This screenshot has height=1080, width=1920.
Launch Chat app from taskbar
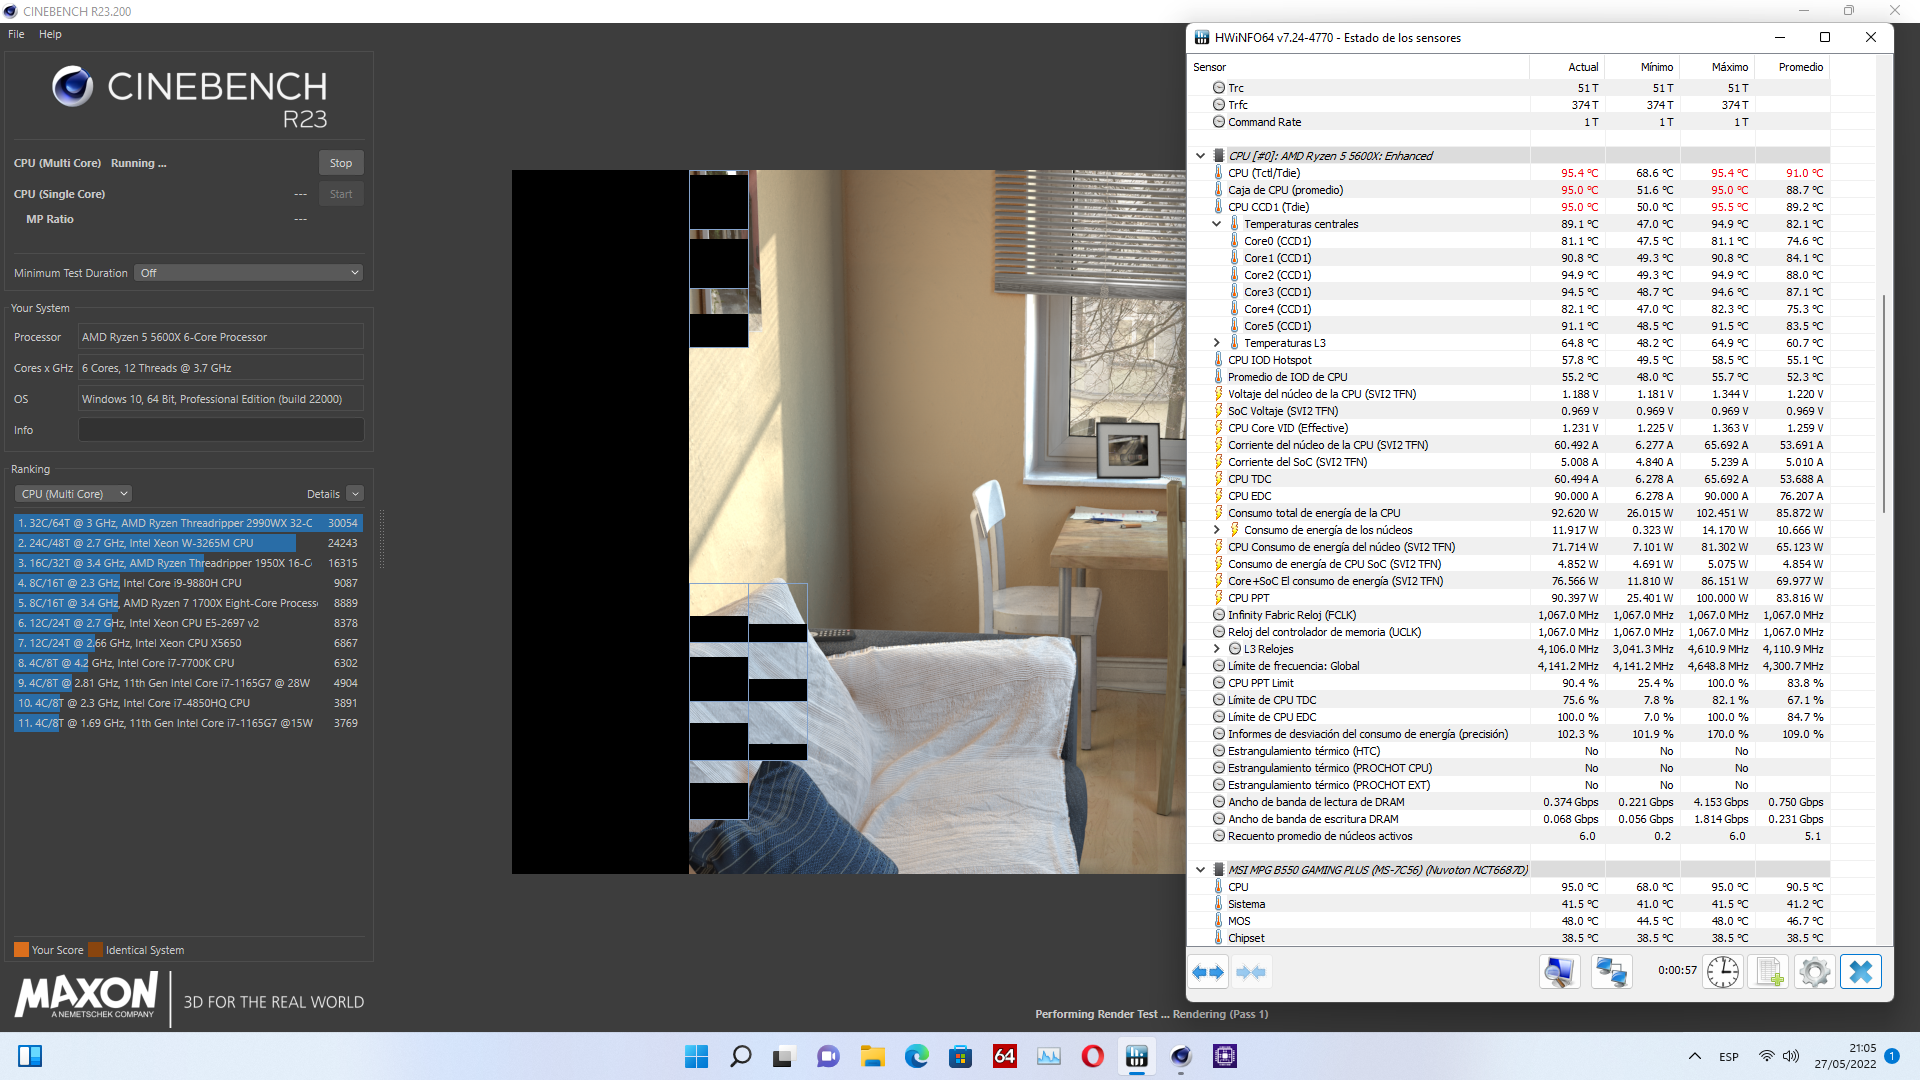(828, 1056)
